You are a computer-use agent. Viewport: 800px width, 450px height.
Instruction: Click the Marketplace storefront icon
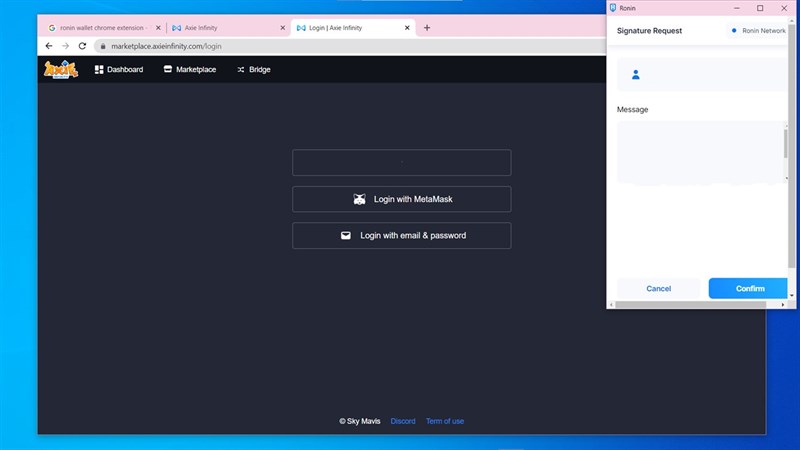click(x=167, y=69)
